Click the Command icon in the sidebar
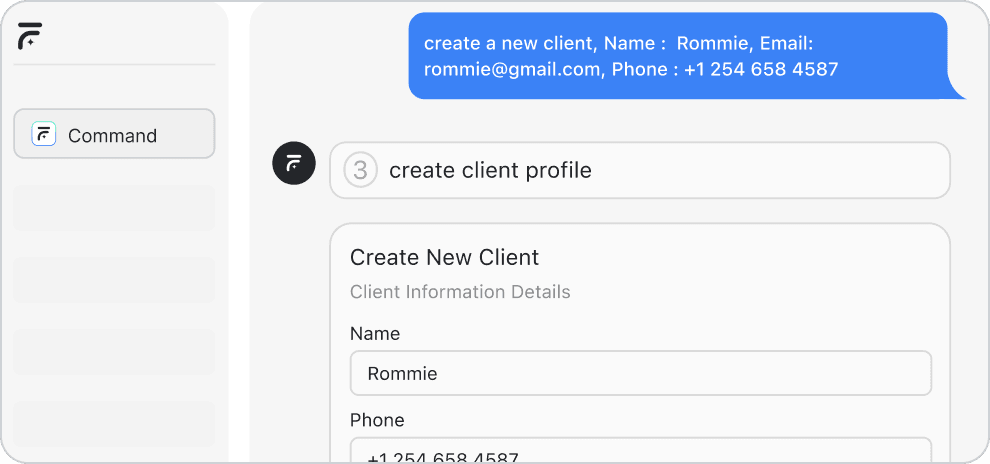The width and height of the screenshot is (990, 464). (x=44, y=134)
